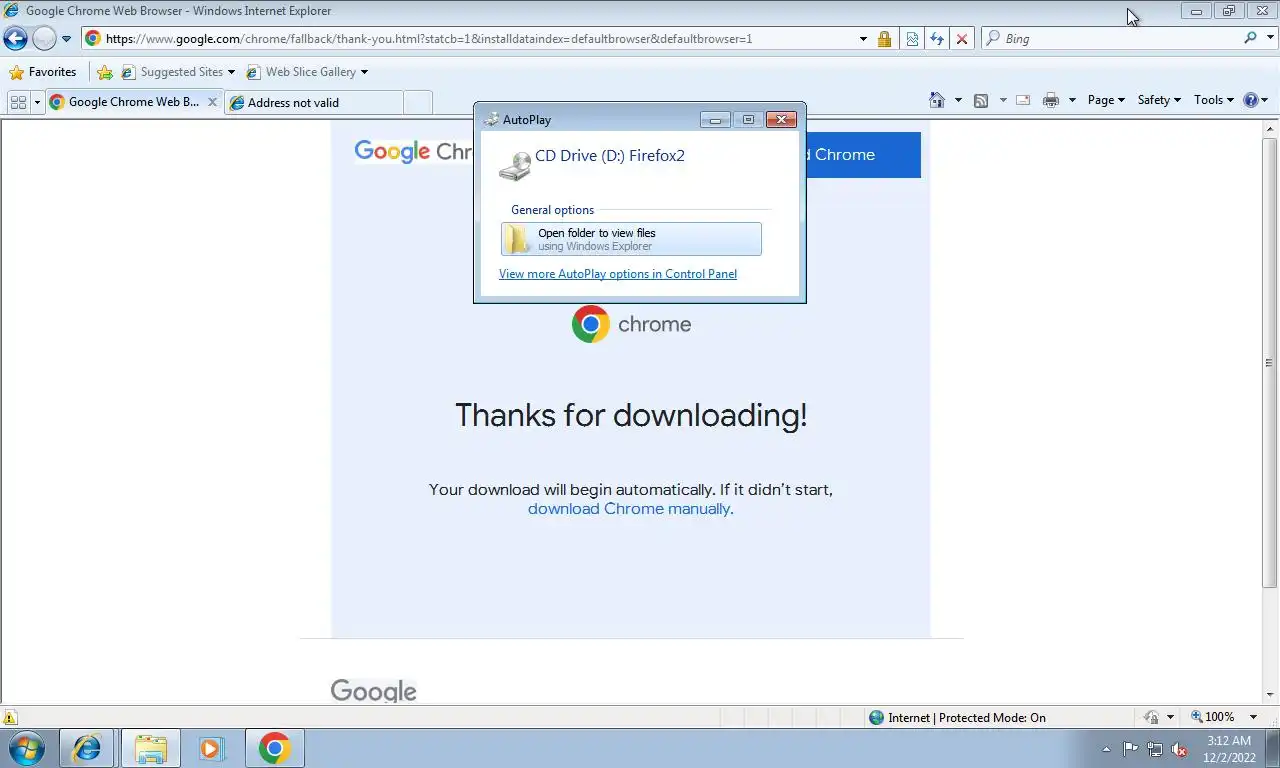
Task: Open the clock showing 3:12 AM
Action: pyautogui.click(x=1229, y=749)
